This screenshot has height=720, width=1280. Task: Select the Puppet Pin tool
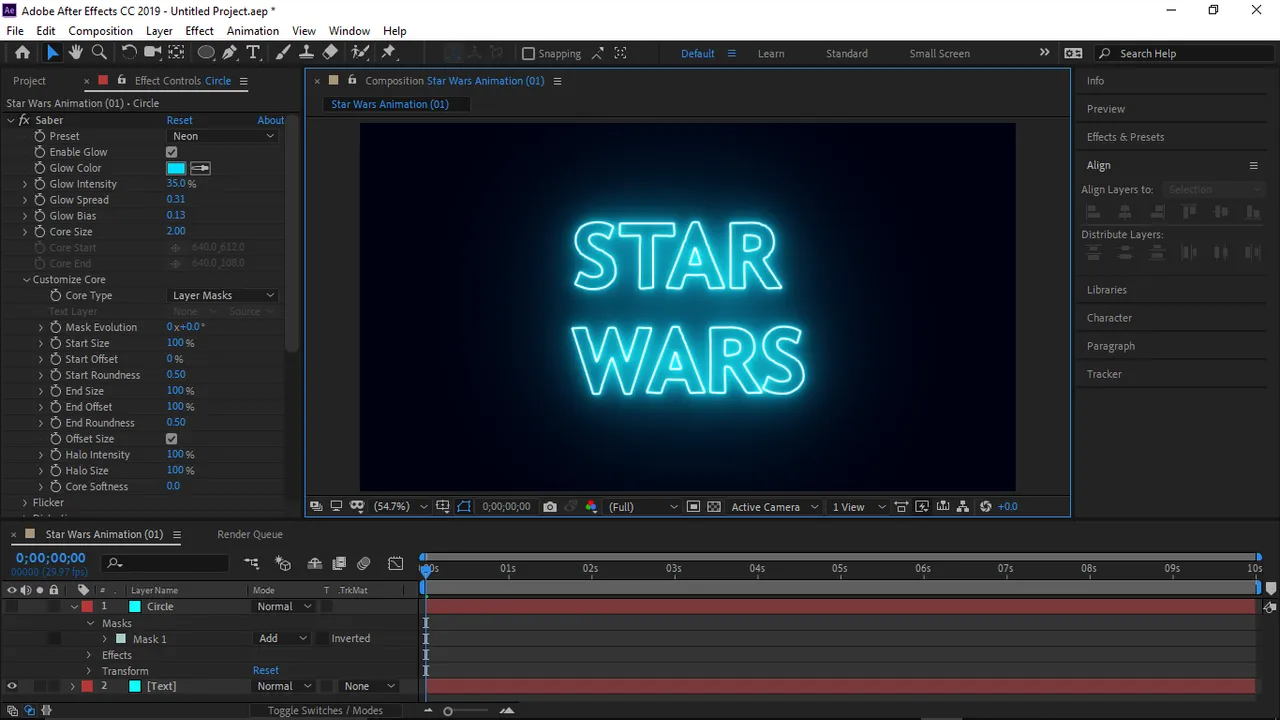point(389,53)
